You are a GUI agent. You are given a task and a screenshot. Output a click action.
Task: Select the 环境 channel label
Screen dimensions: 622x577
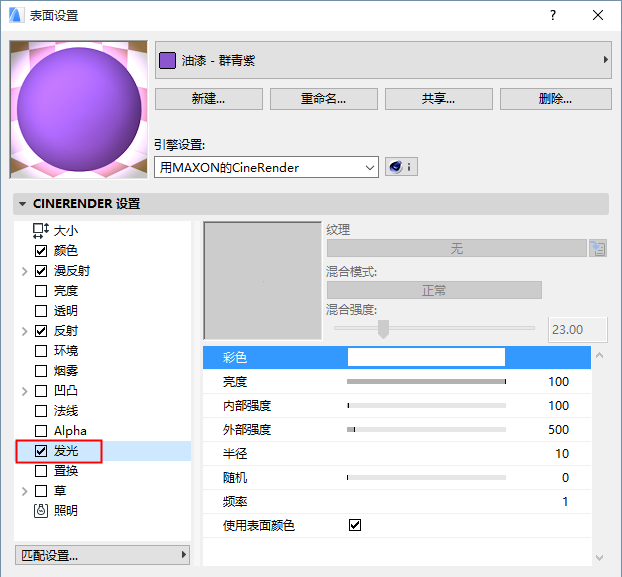coord(66,351)
